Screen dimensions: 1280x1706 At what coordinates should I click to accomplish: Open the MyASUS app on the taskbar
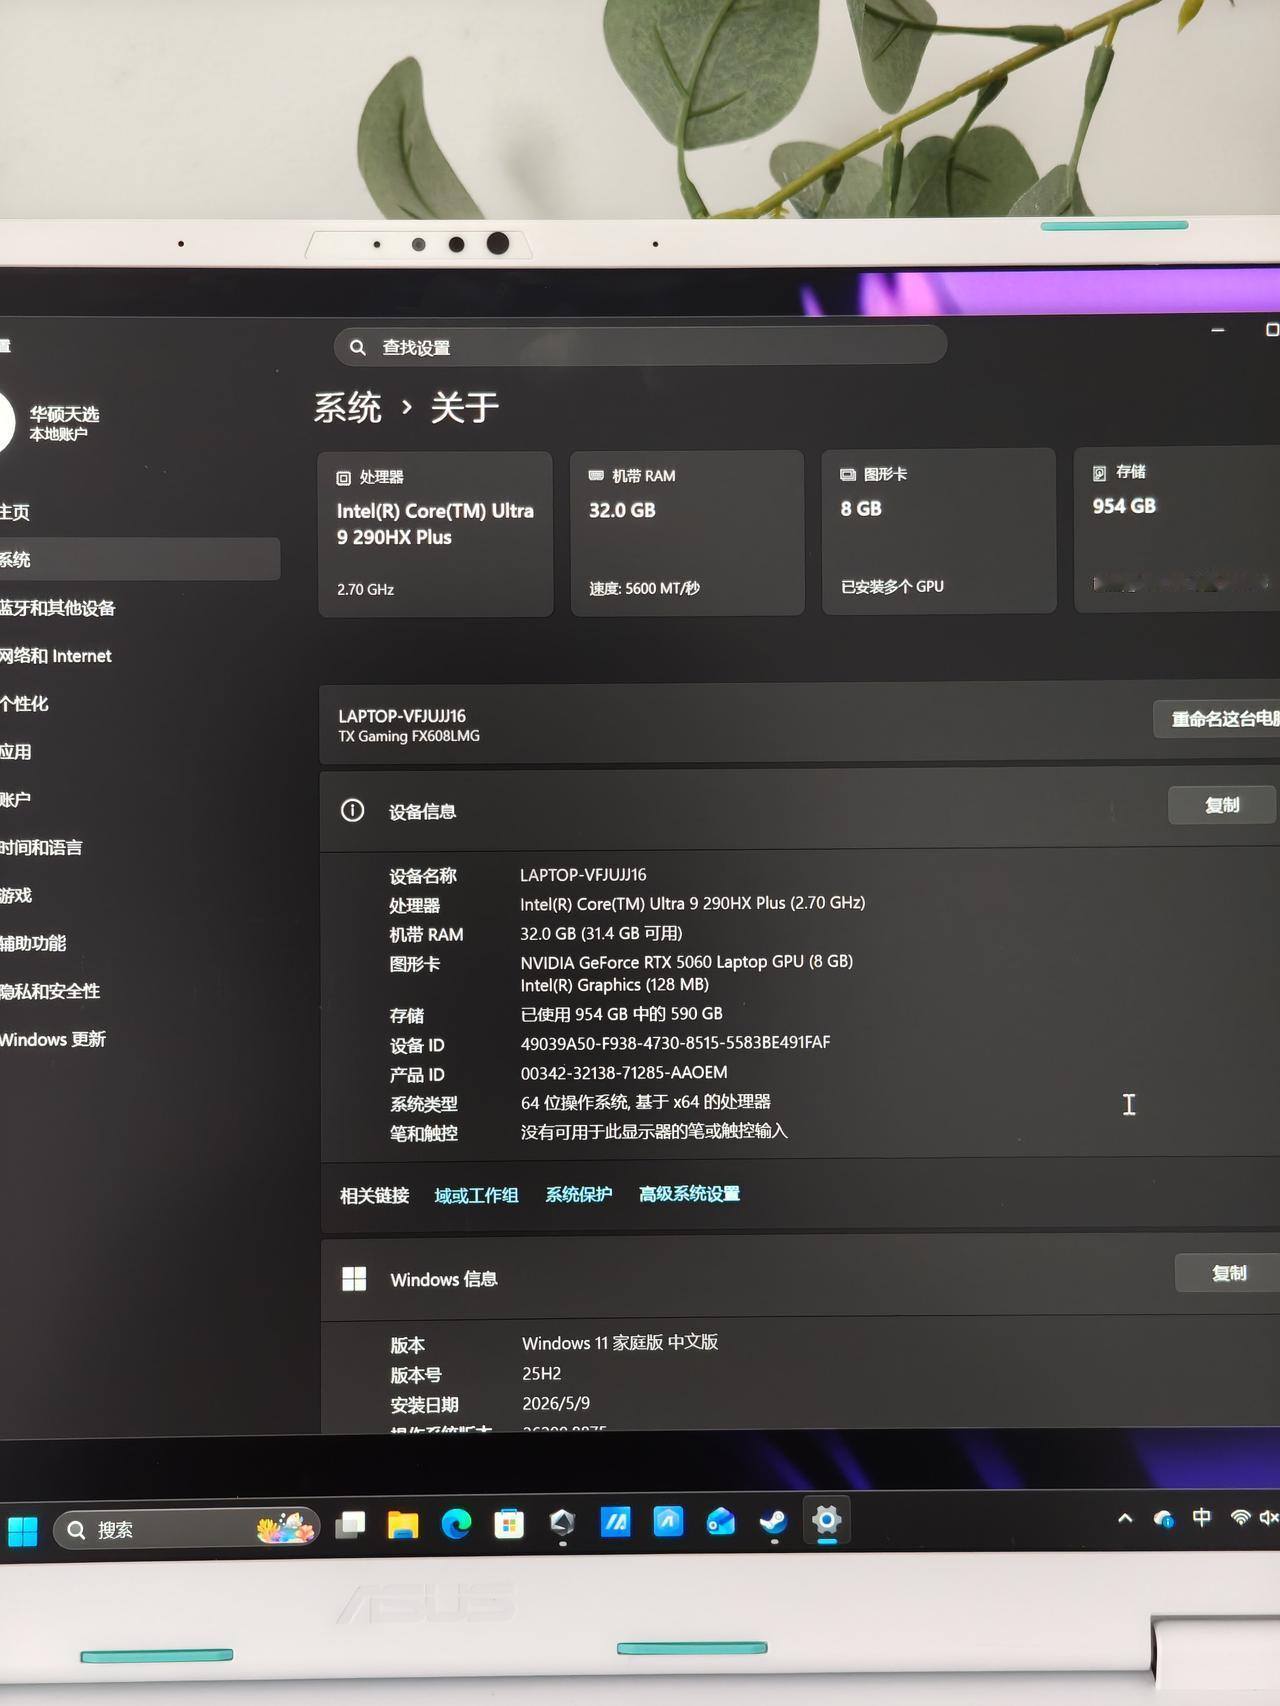[615, 1522]
